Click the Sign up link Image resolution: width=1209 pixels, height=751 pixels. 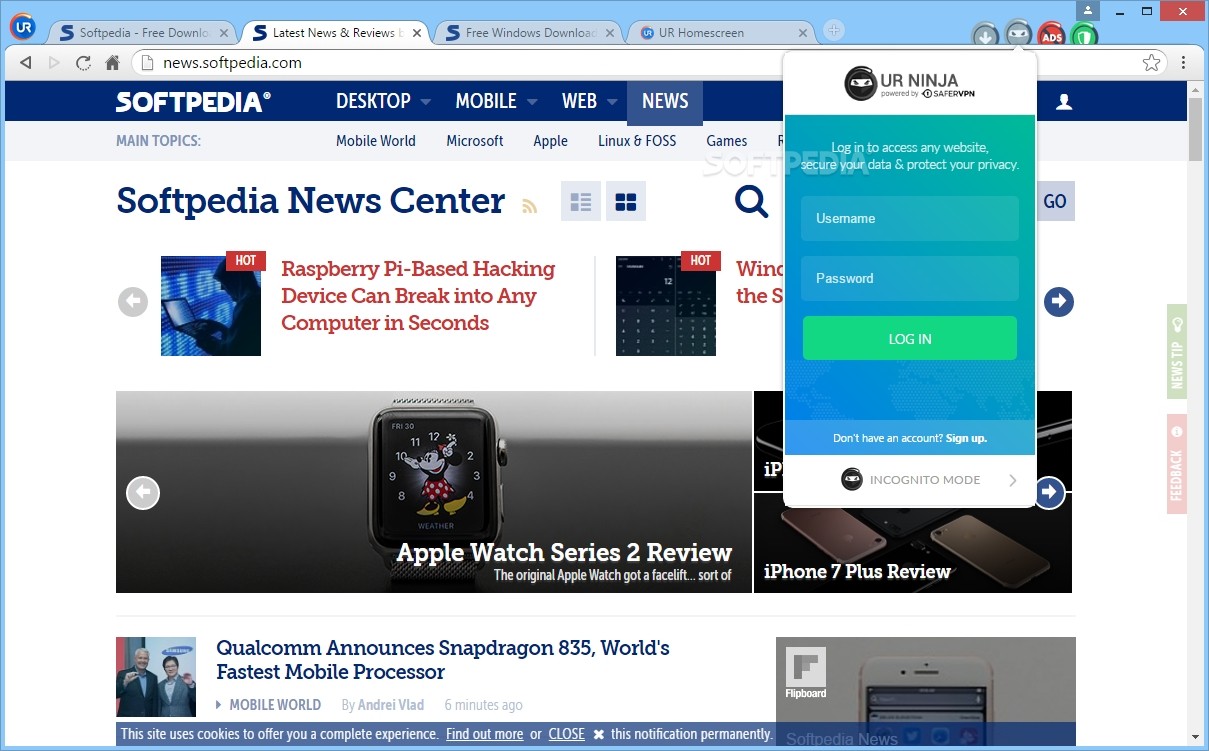click(966, 438)
